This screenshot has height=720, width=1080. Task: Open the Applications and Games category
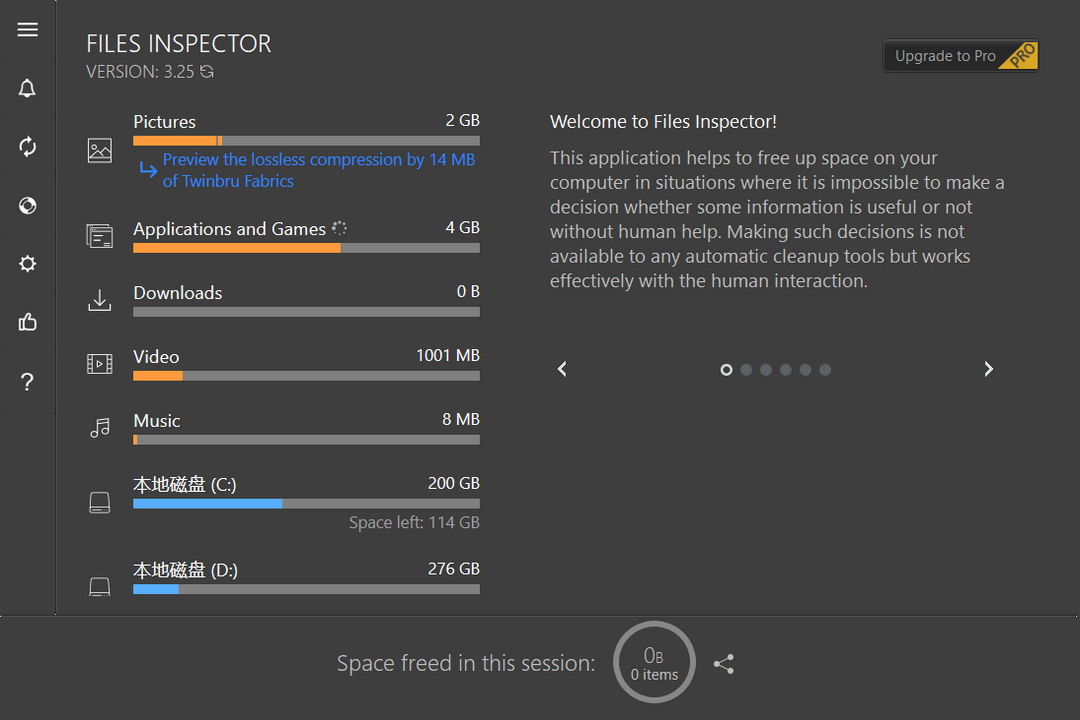click(x=230, y=229)
